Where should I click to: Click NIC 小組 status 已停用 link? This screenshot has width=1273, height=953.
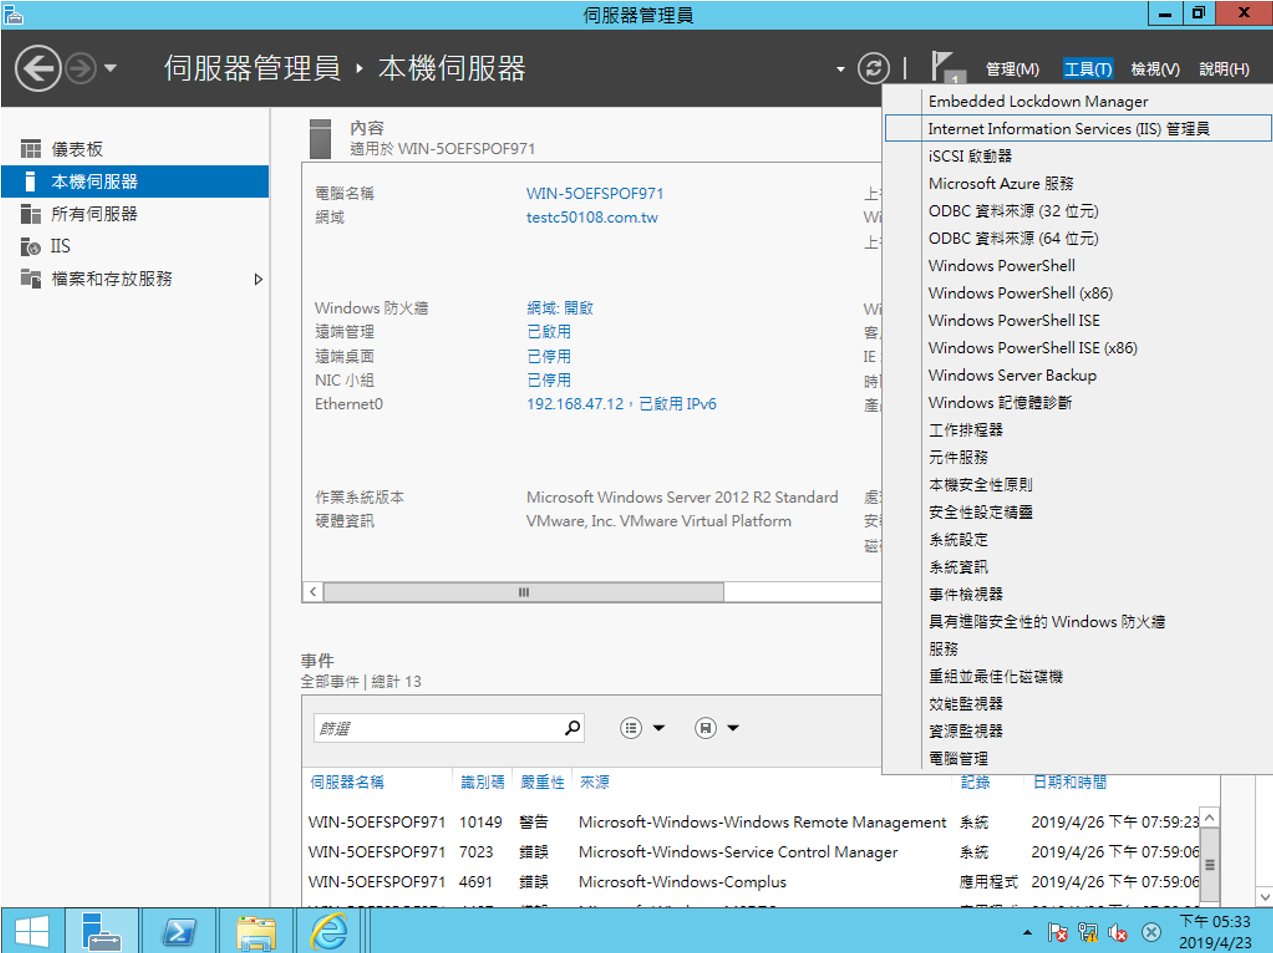[x=549, y=380]
